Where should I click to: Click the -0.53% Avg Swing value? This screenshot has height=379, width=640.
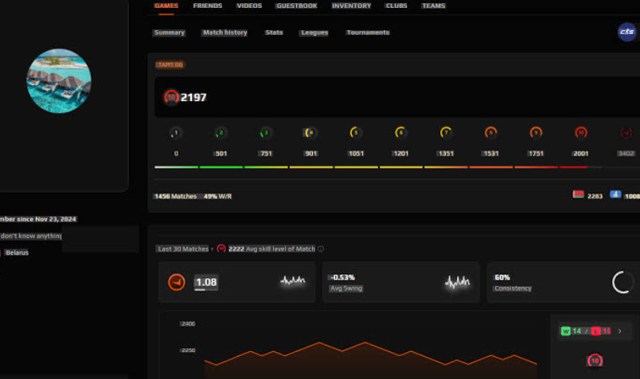pyautogui.click(x=342, y=277)
